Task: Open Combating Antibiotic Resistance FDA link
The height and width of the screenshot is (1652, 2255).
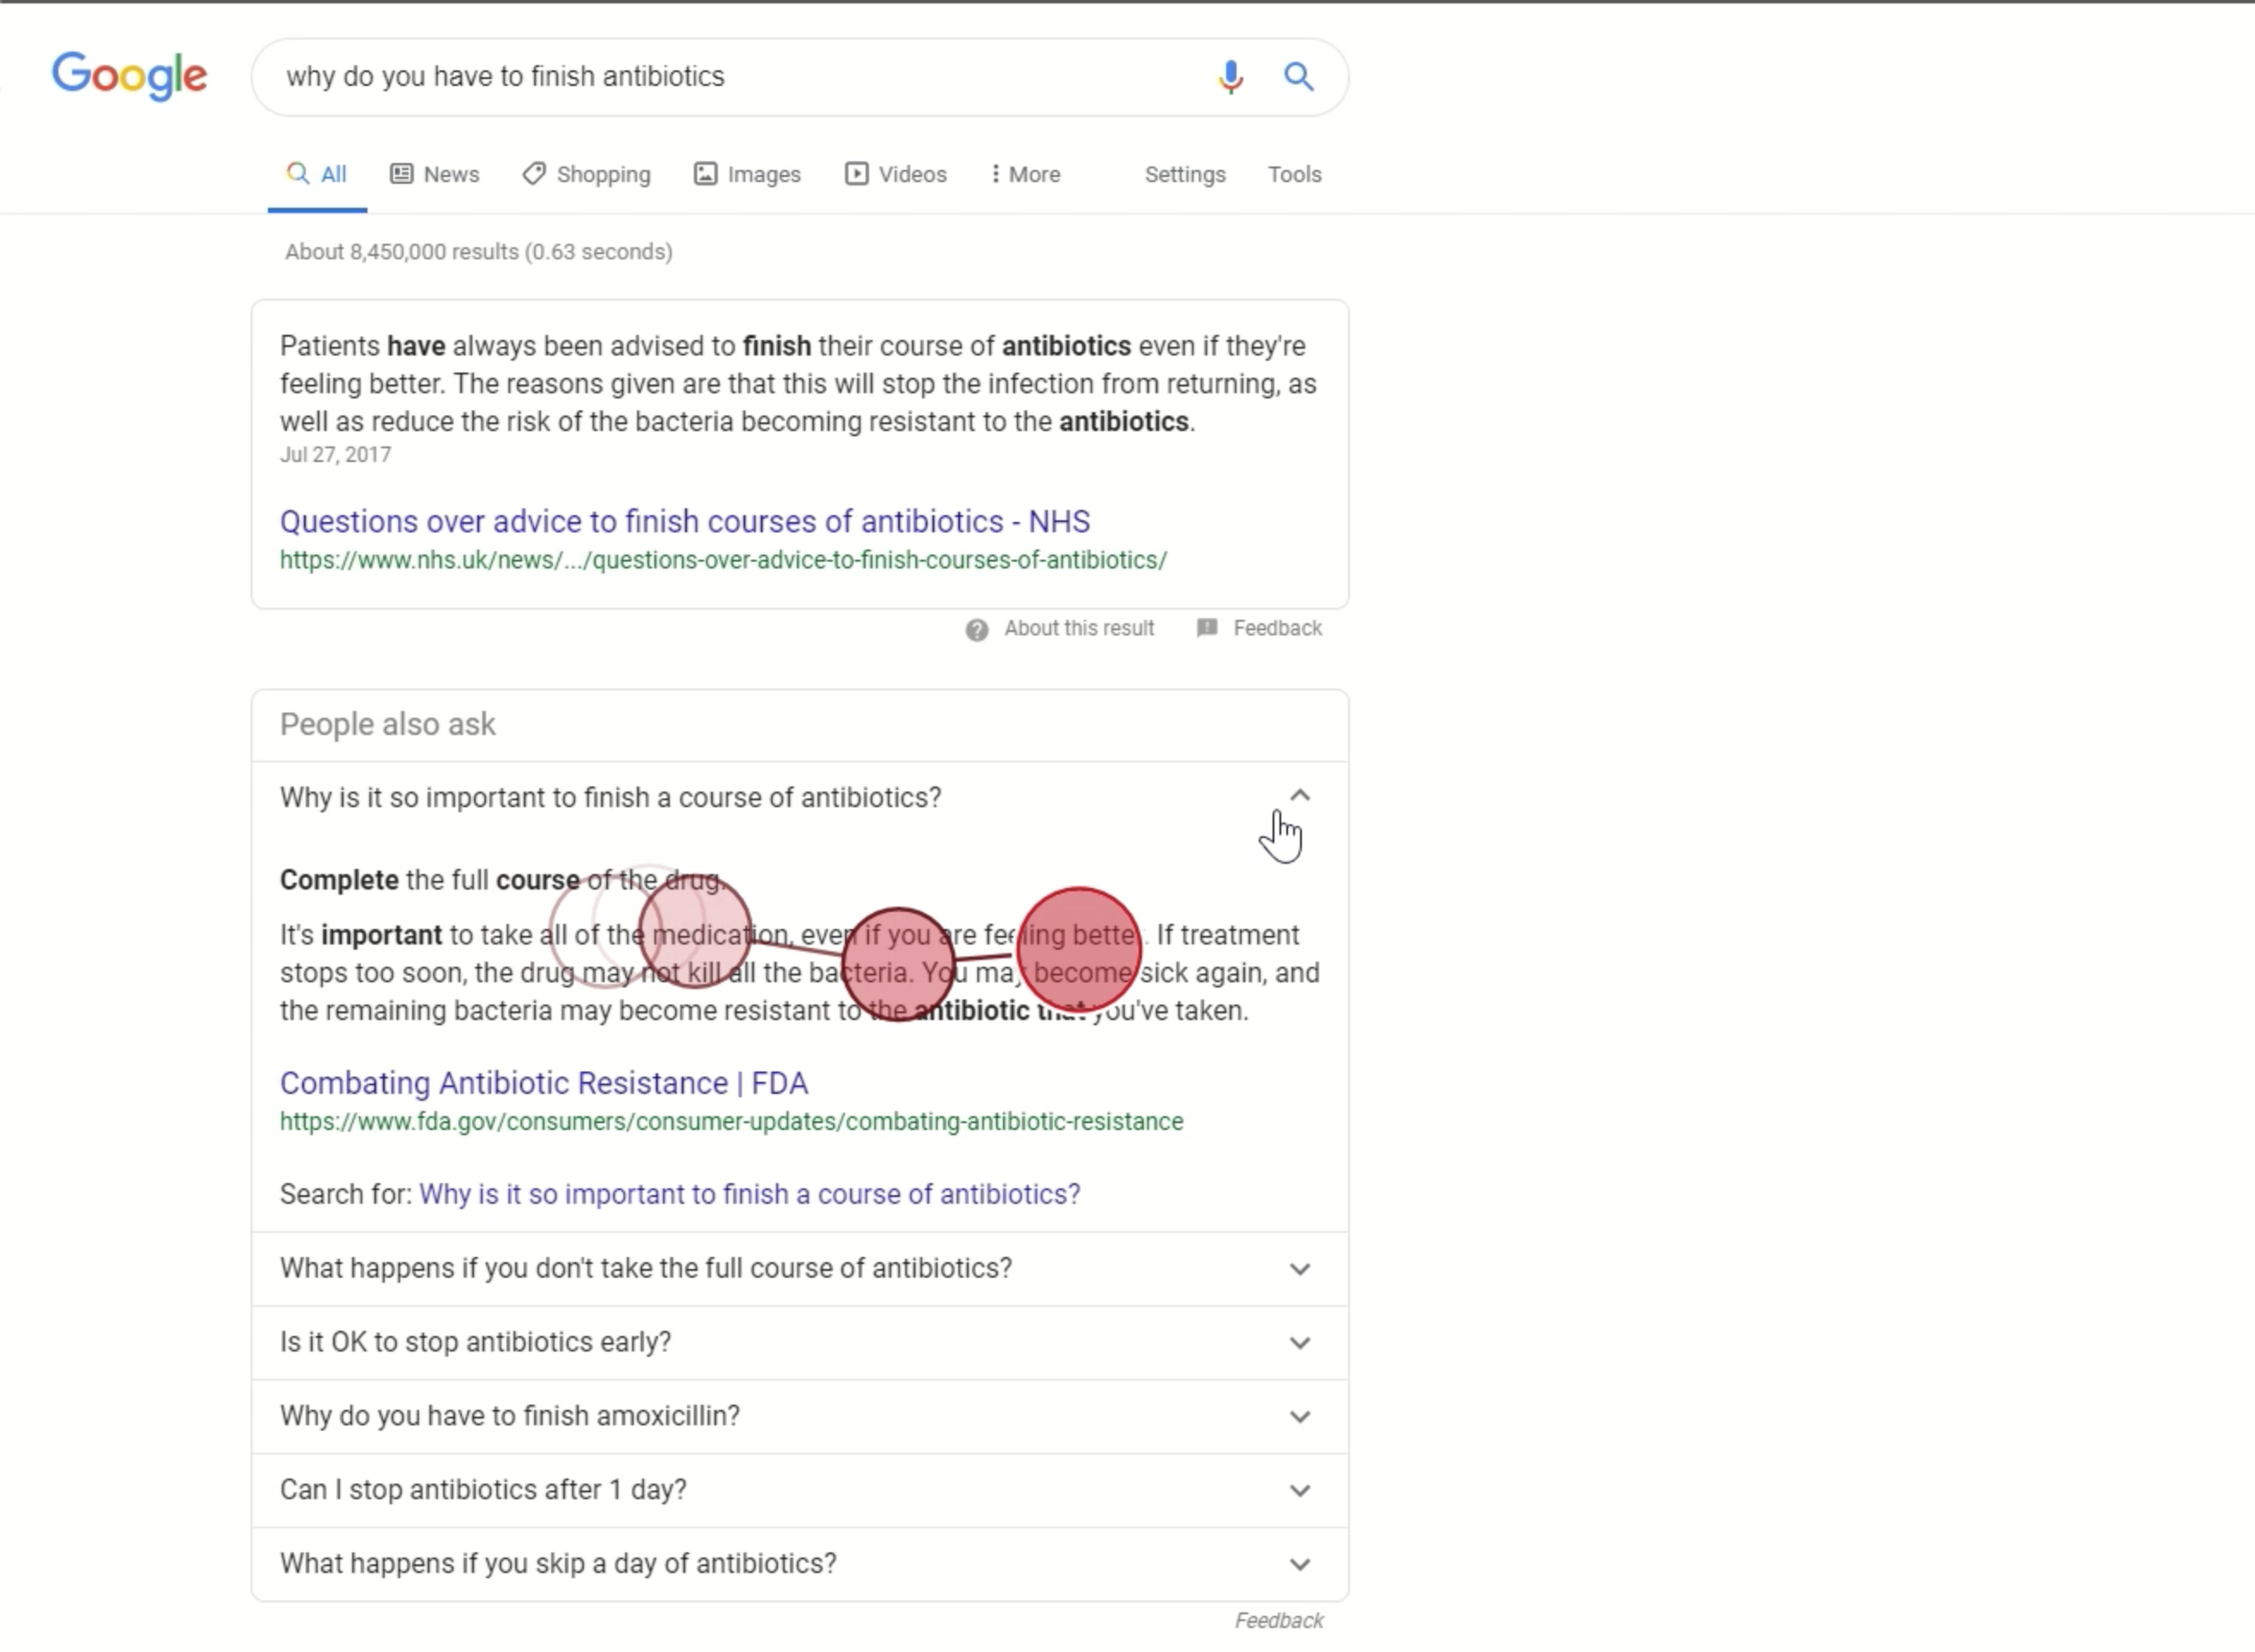Action: [x=544, y=1083]
